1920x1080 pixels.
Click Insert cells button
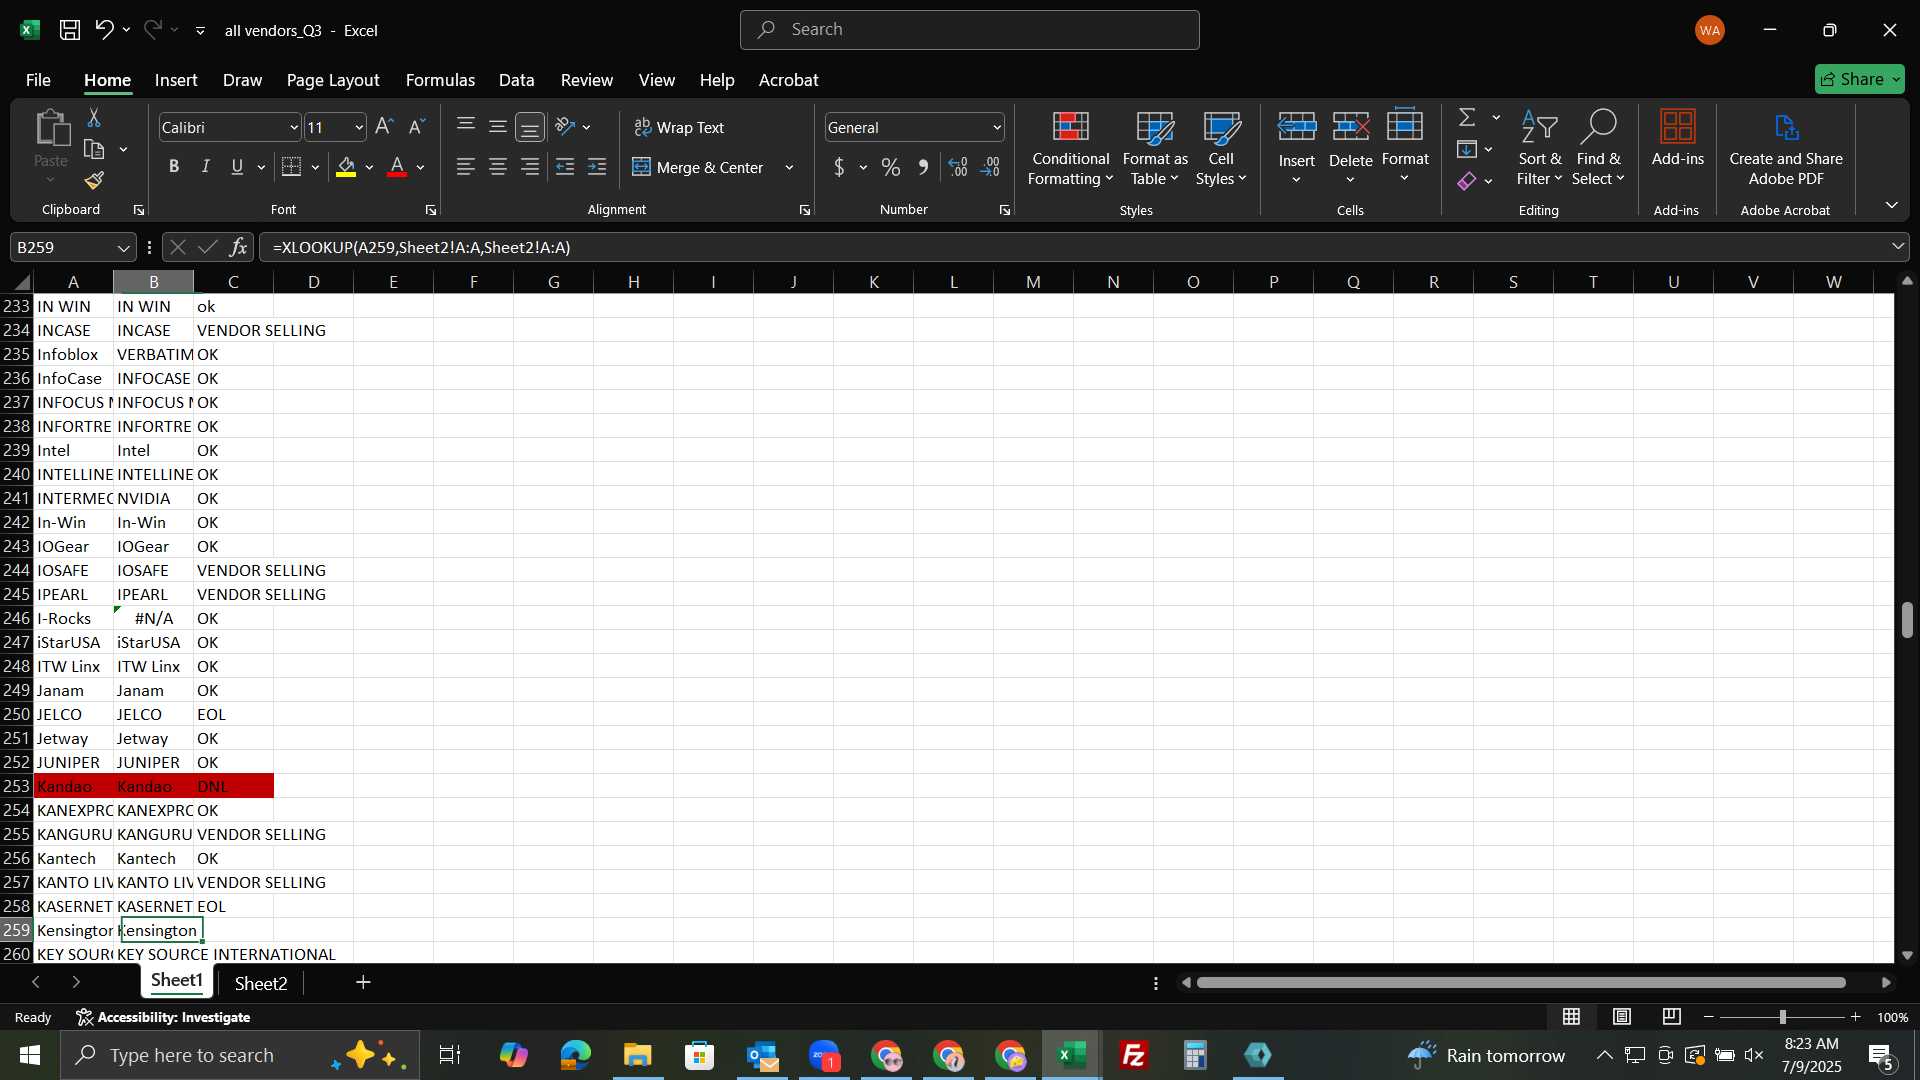[1296, 148]
